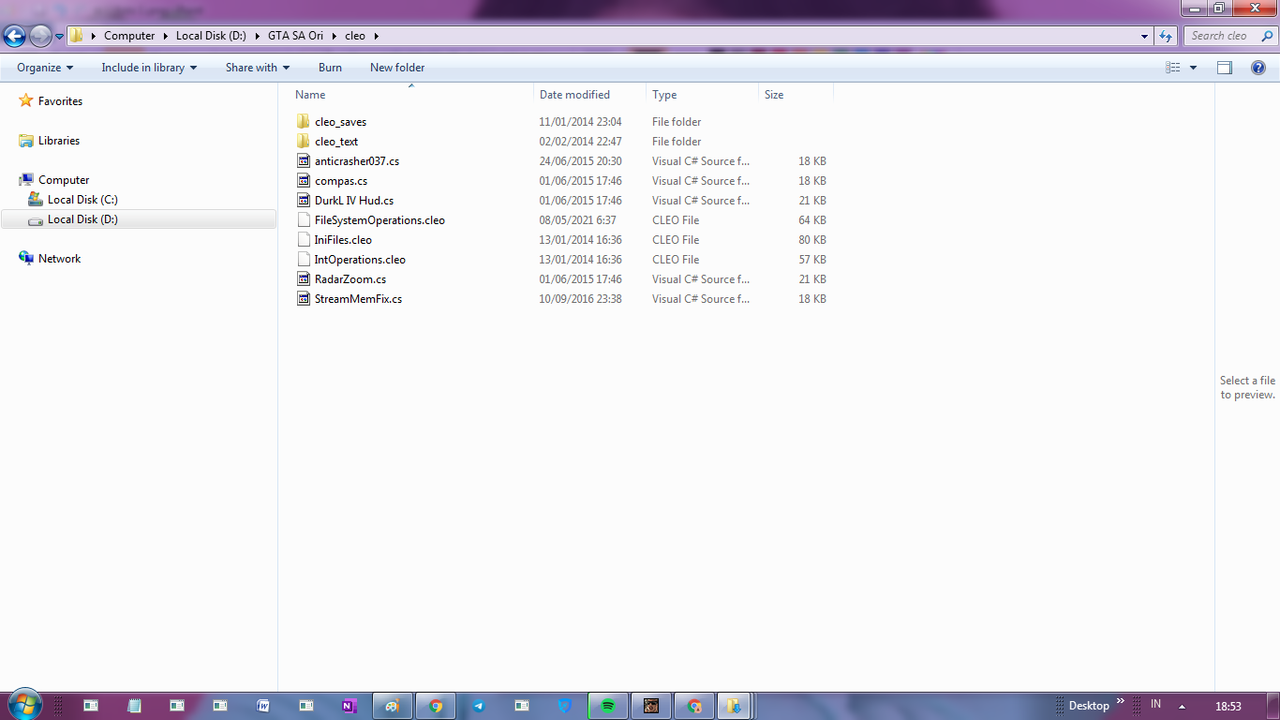Expand the arrow after cleo in the breadcrumb

[x=376, y=36]
